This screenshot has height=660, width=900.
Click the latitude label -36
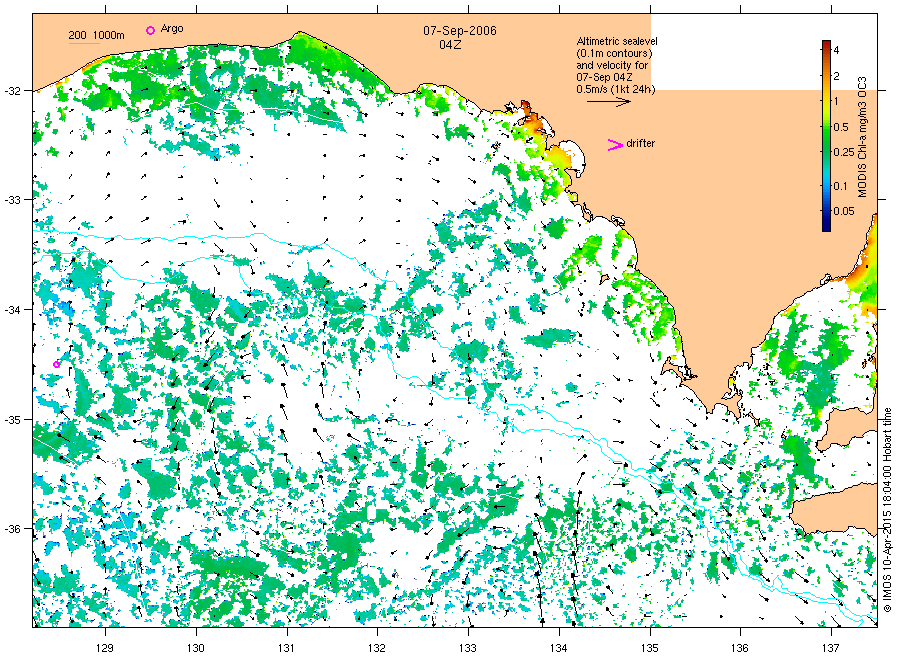[x=13, y=529]
